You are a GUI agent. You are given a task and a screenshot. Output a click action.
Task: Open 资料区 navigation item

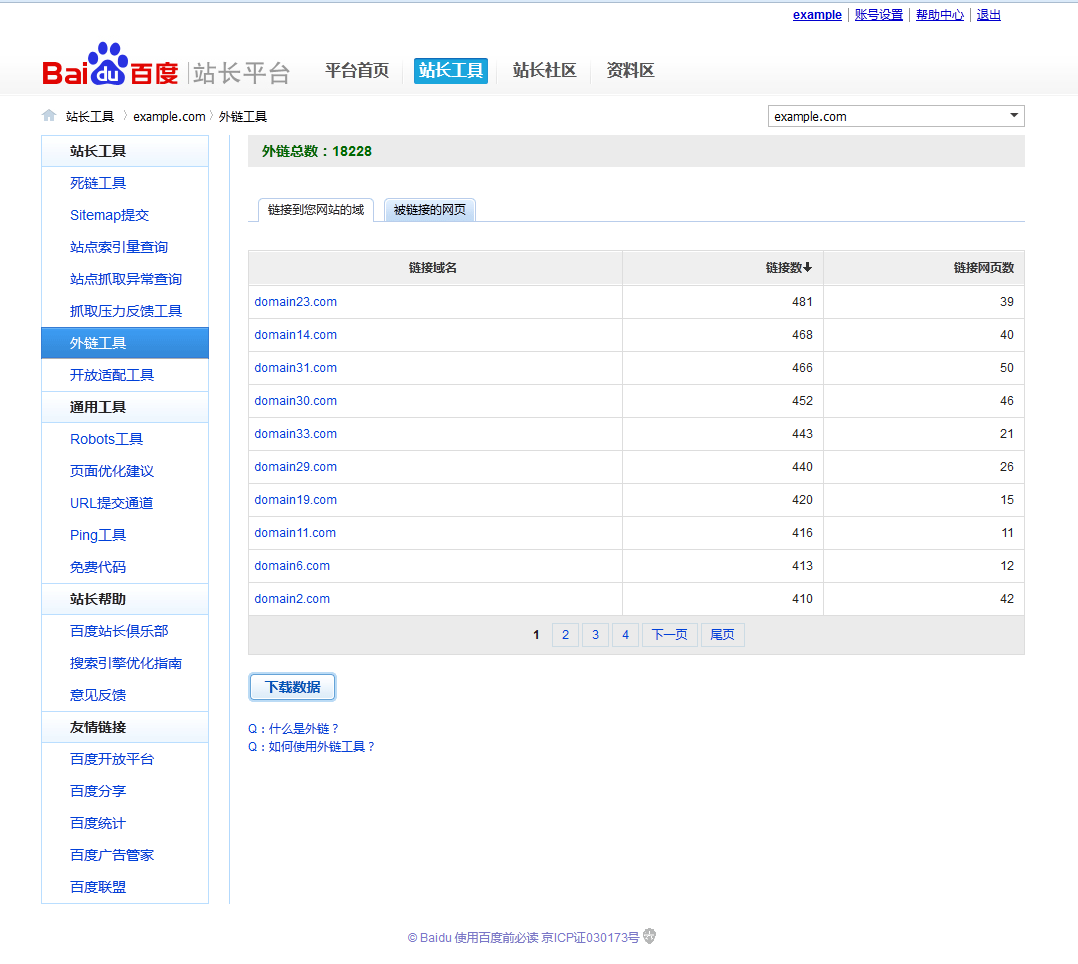[x=630, y=71]
